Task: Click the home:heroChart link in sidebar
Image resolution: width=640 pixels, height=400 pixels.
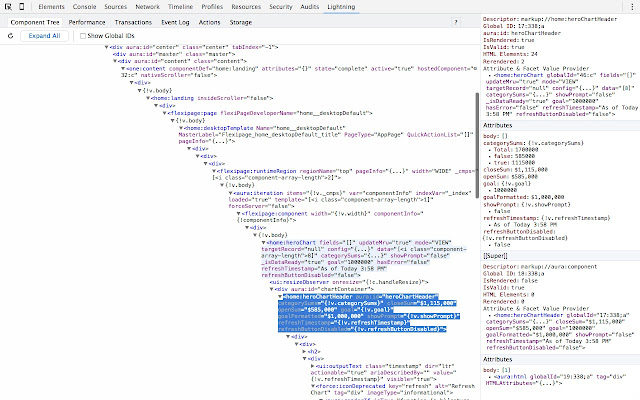Action: coord(520,74)
